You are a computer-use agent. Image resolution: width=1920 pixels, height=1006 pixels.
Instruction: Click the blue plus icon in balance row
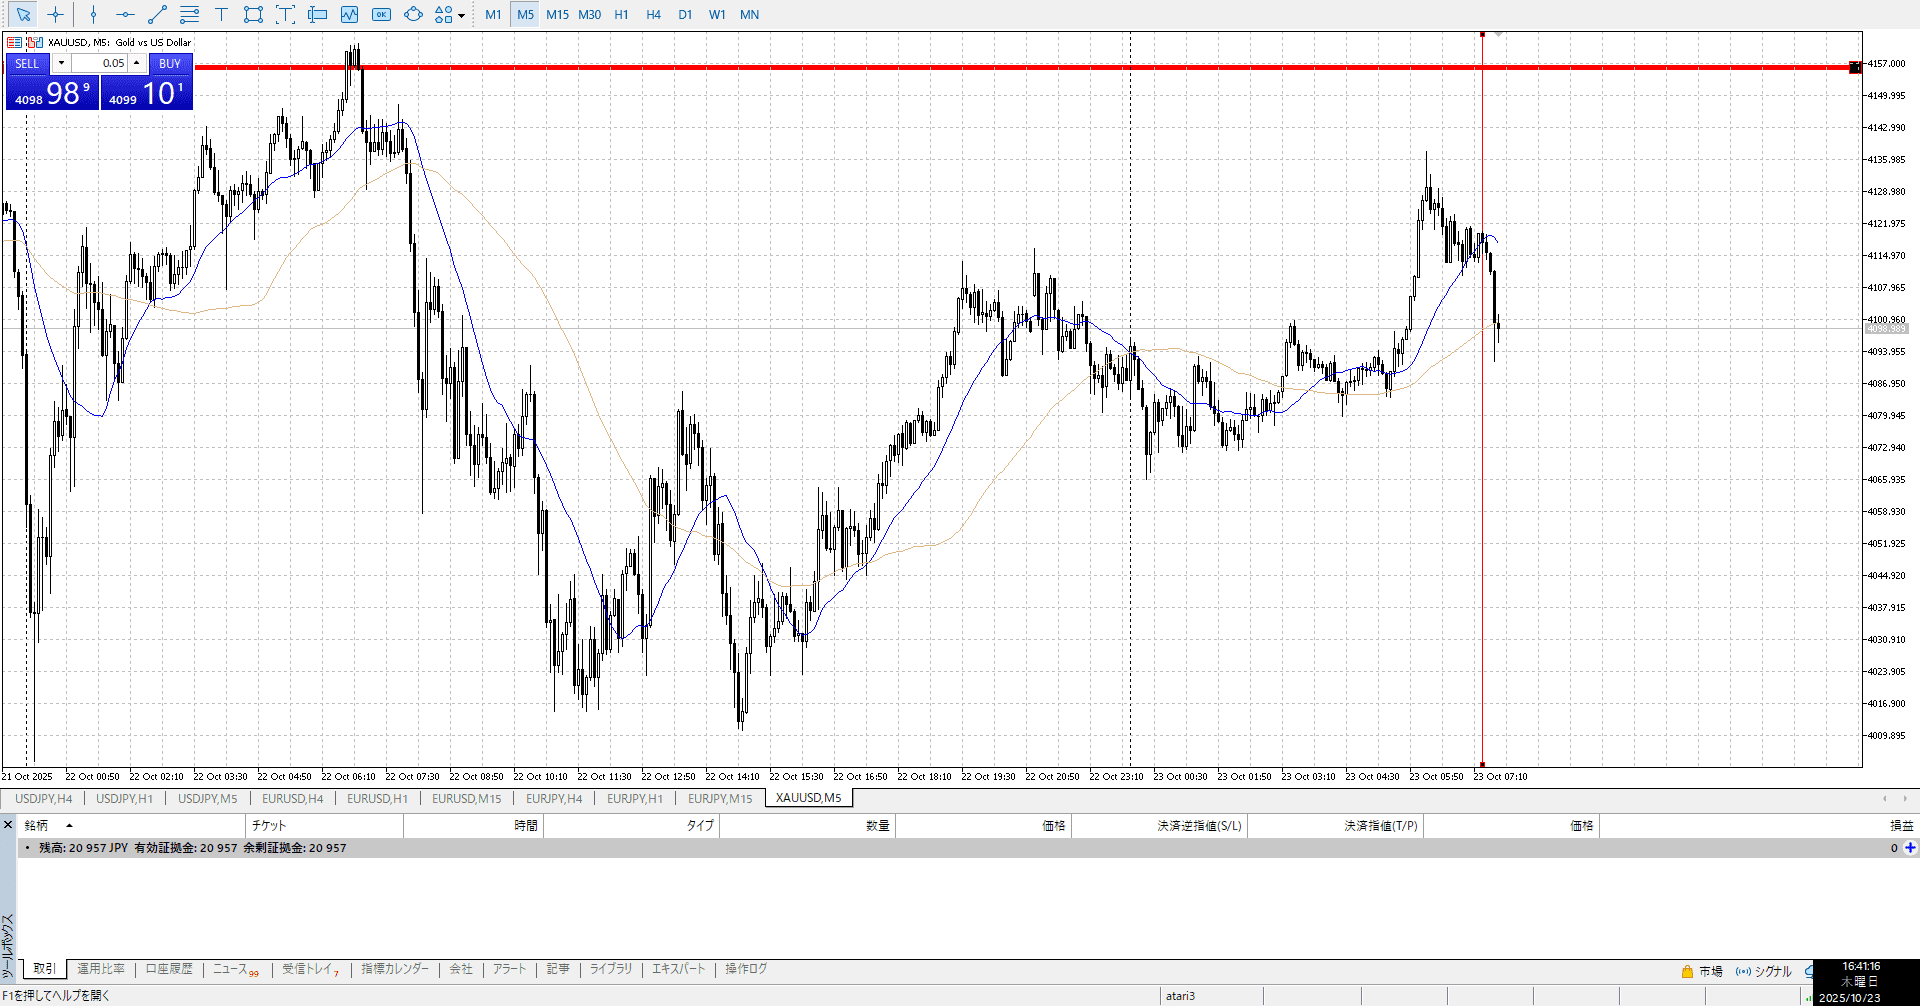(1910, 848)
